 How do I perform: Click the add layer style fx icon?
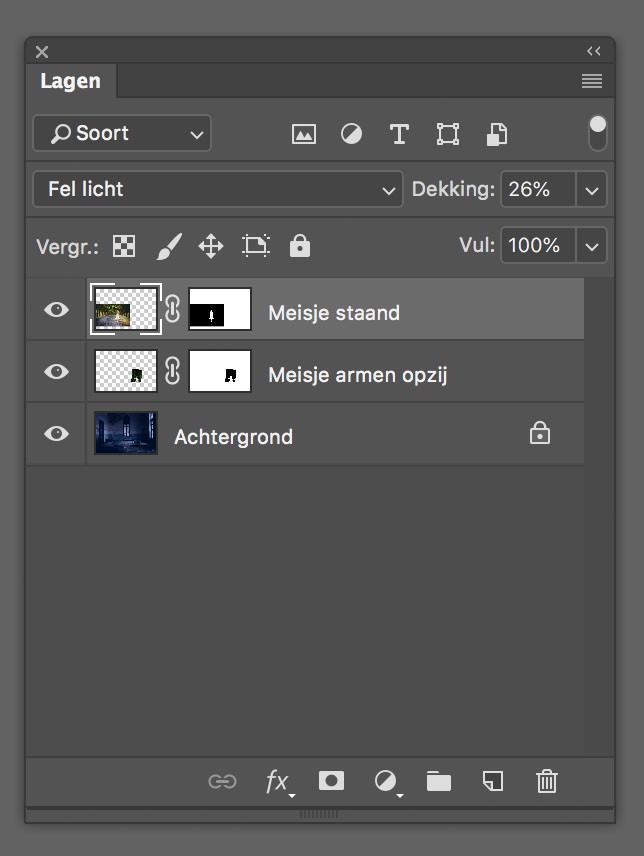[277, 782]
